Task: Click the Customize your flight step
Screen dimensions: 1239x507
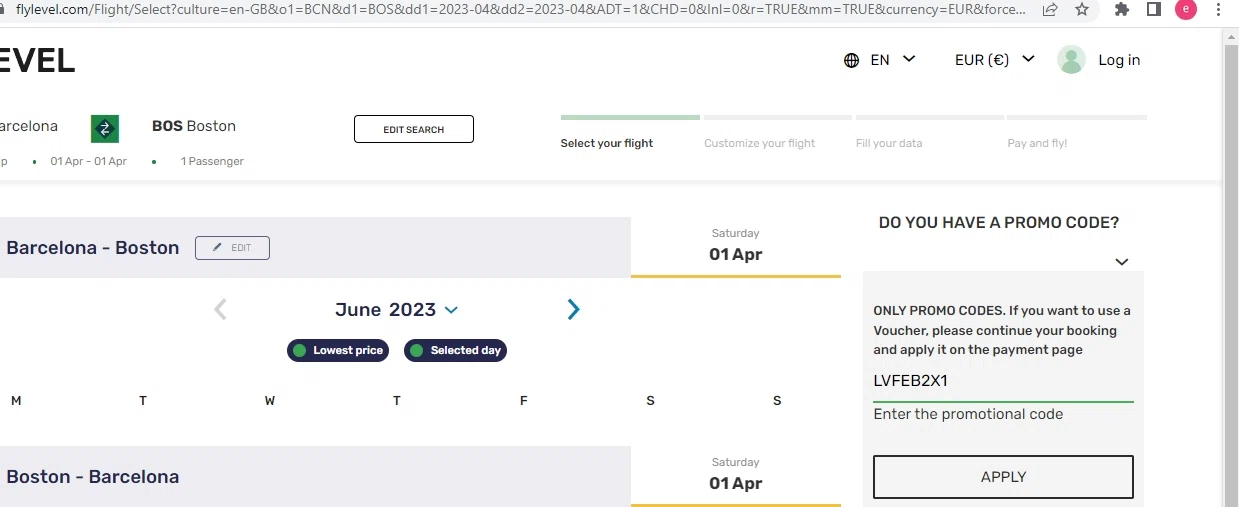Action: [760, 143]
